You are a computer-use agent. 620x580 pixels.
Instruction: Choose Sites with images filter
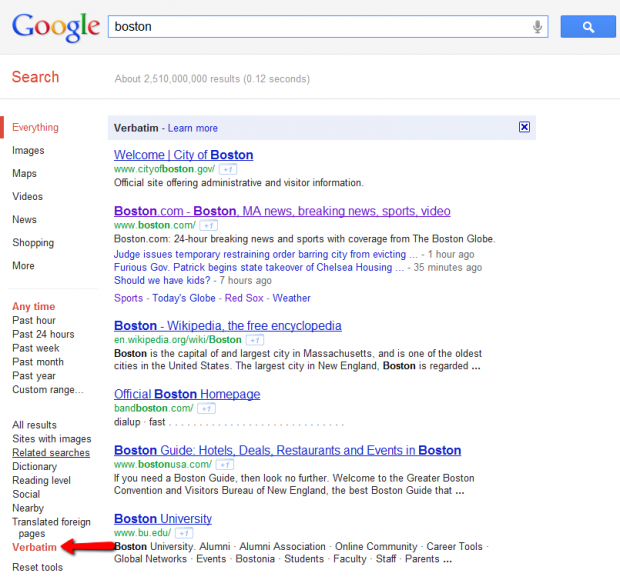coord(51,439)
